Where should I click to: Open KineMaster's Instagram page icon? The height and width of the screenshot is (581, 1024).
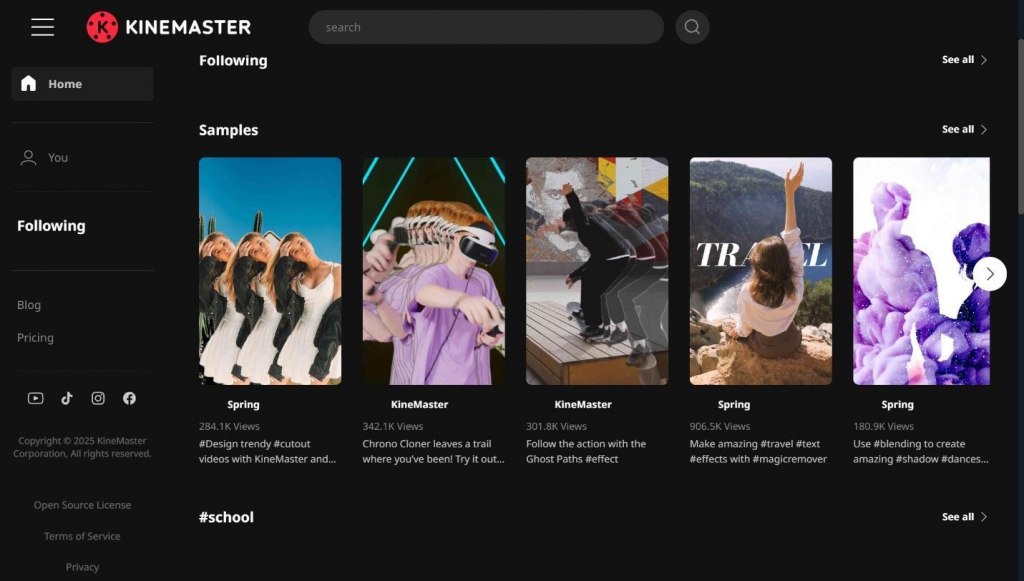(98, 398)
